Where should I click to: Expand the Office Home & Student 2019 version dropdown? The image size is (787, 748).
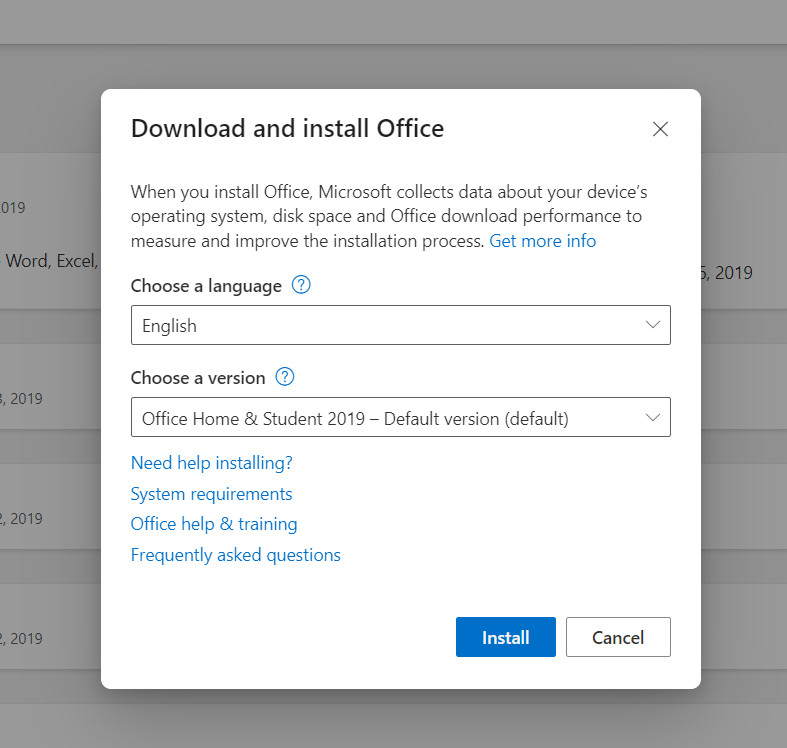point(401,417)
